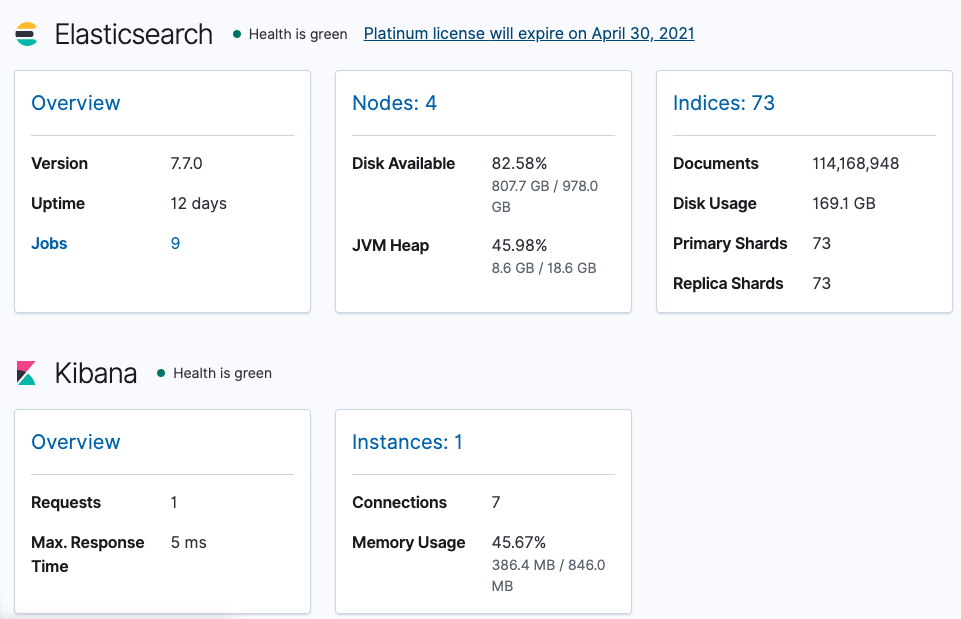Open the Platinum license expiration link
The height and width of the screenshot is (619, 961).
[x=528, y=33]
